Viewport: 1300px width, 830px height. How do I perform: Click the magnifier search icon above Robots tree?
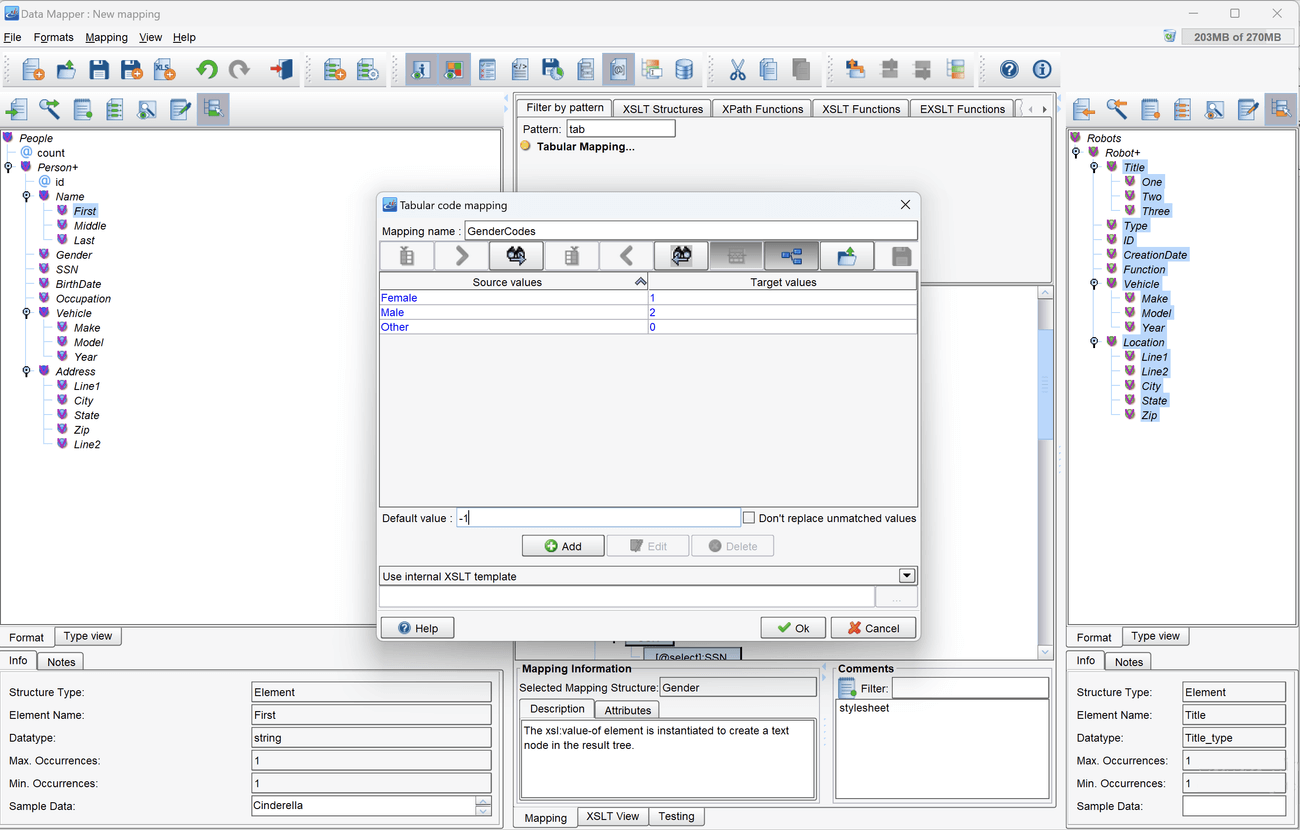(x=1117, y=109)
